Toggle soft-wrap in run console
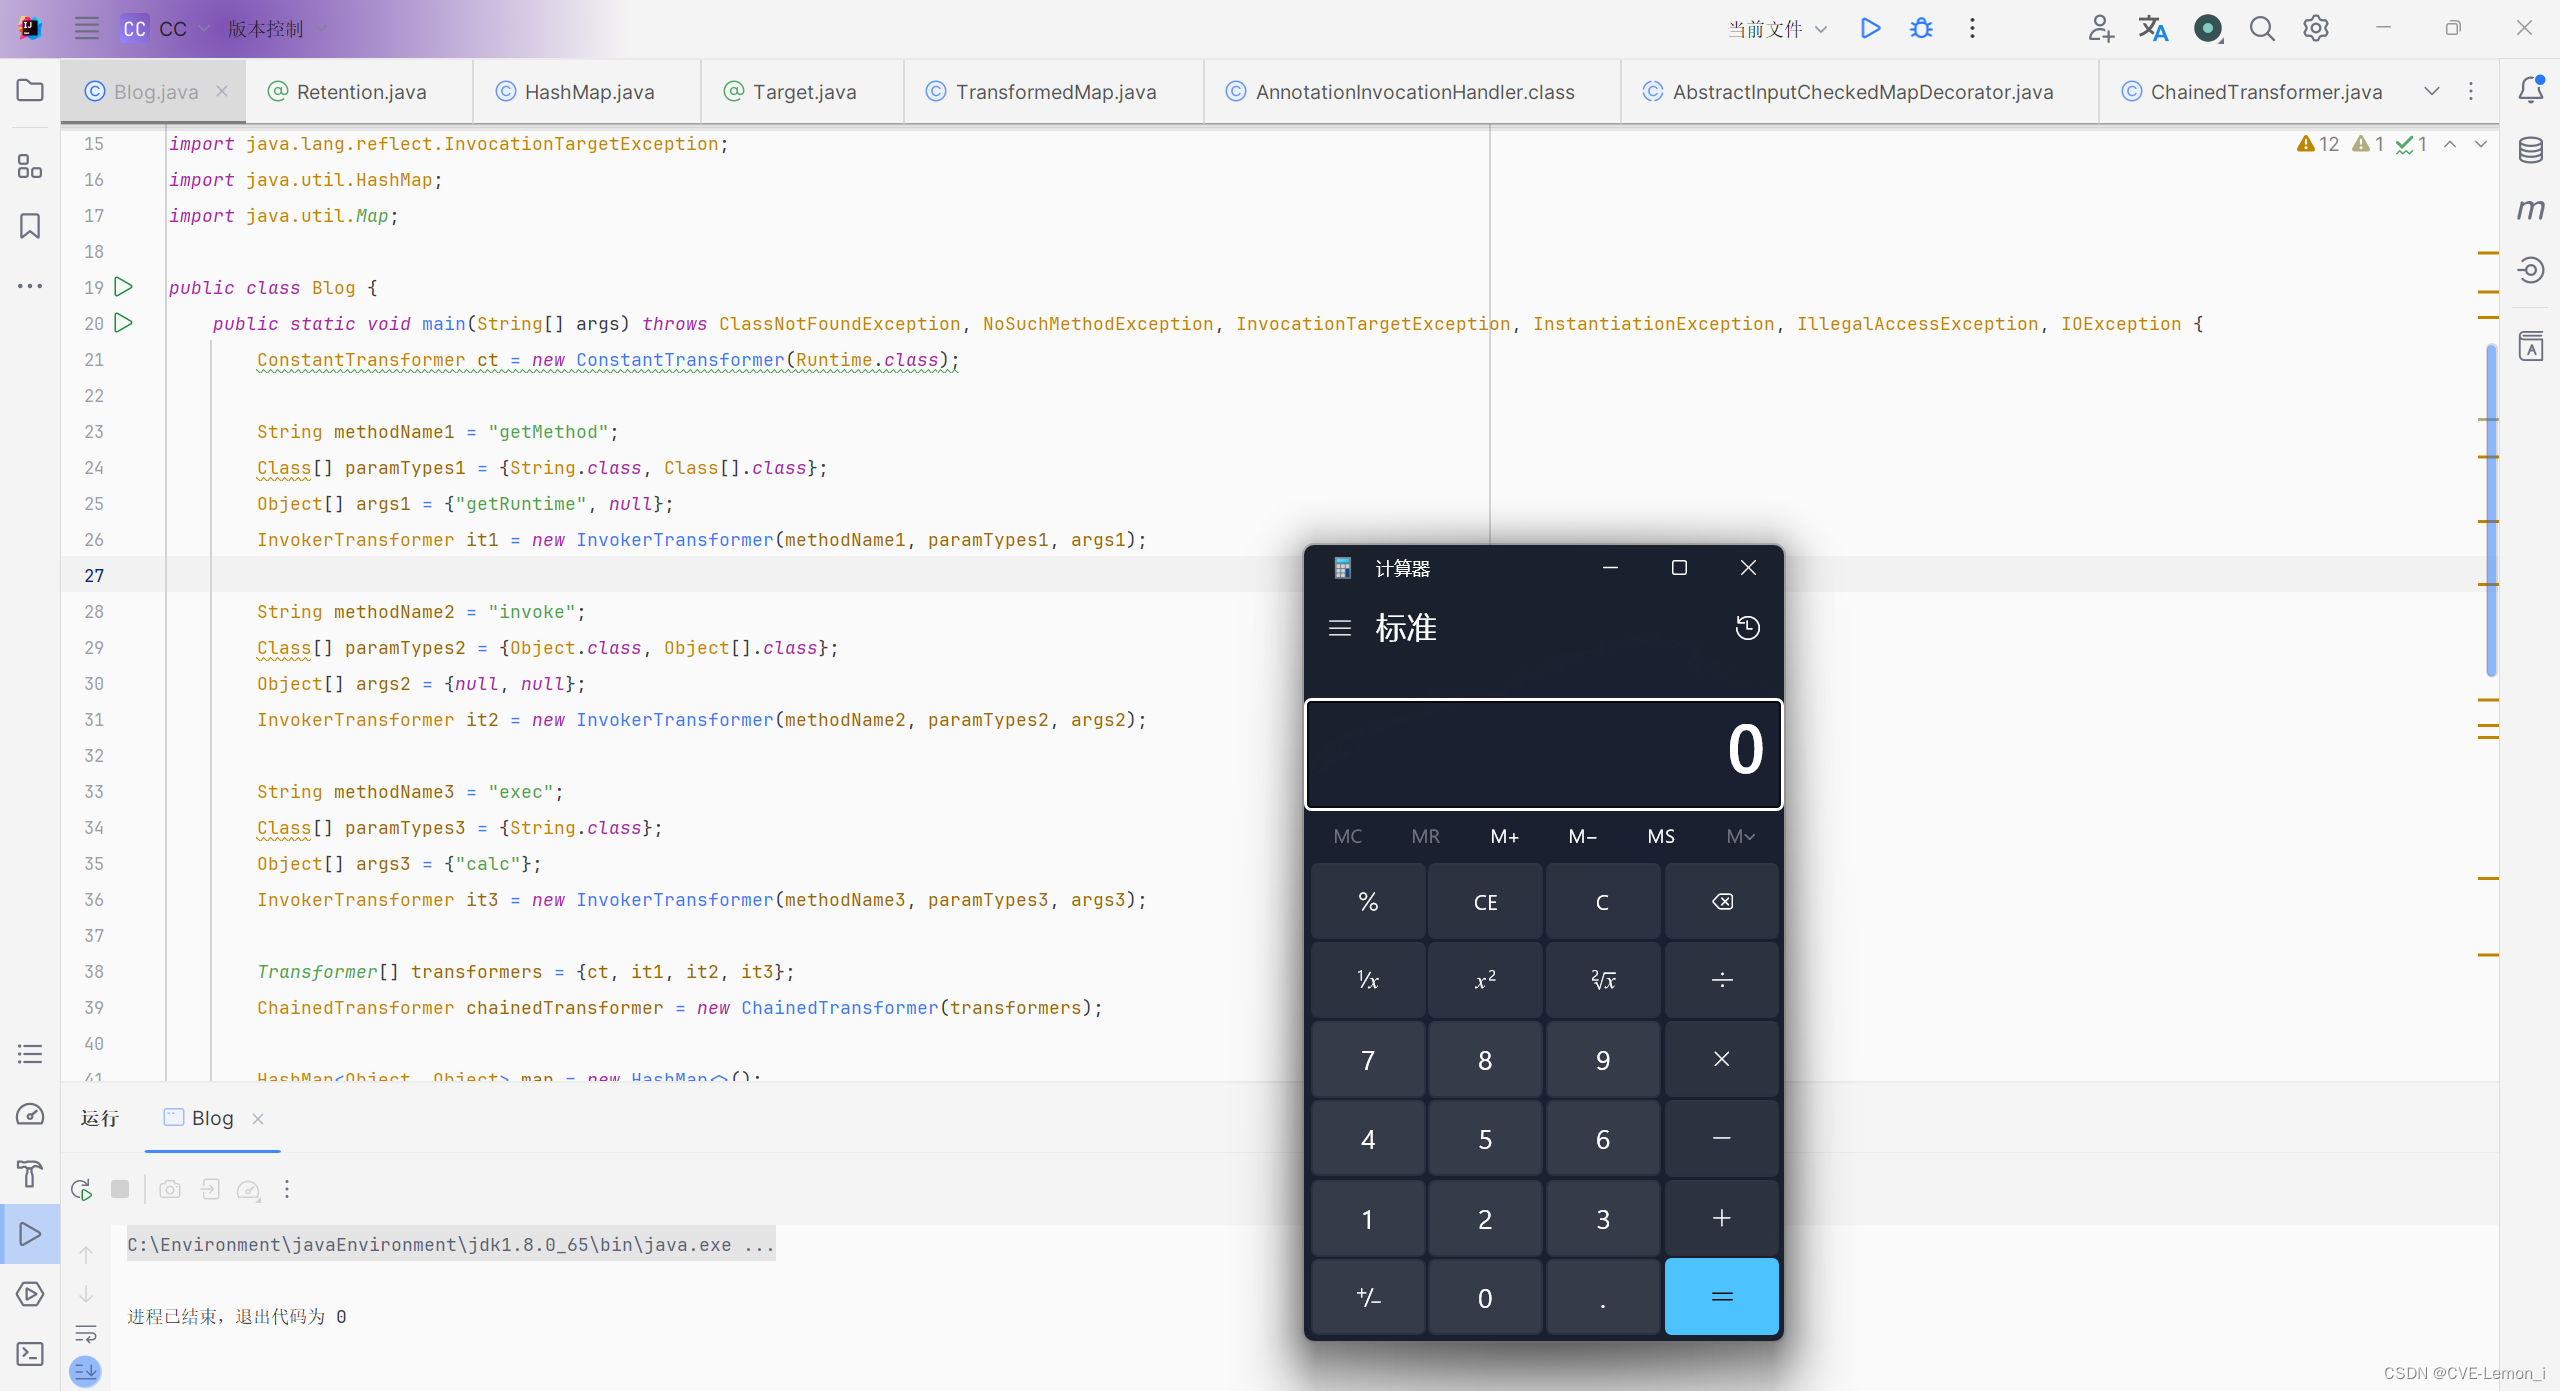2560x1391 pixels. (x=86, y=1333)
